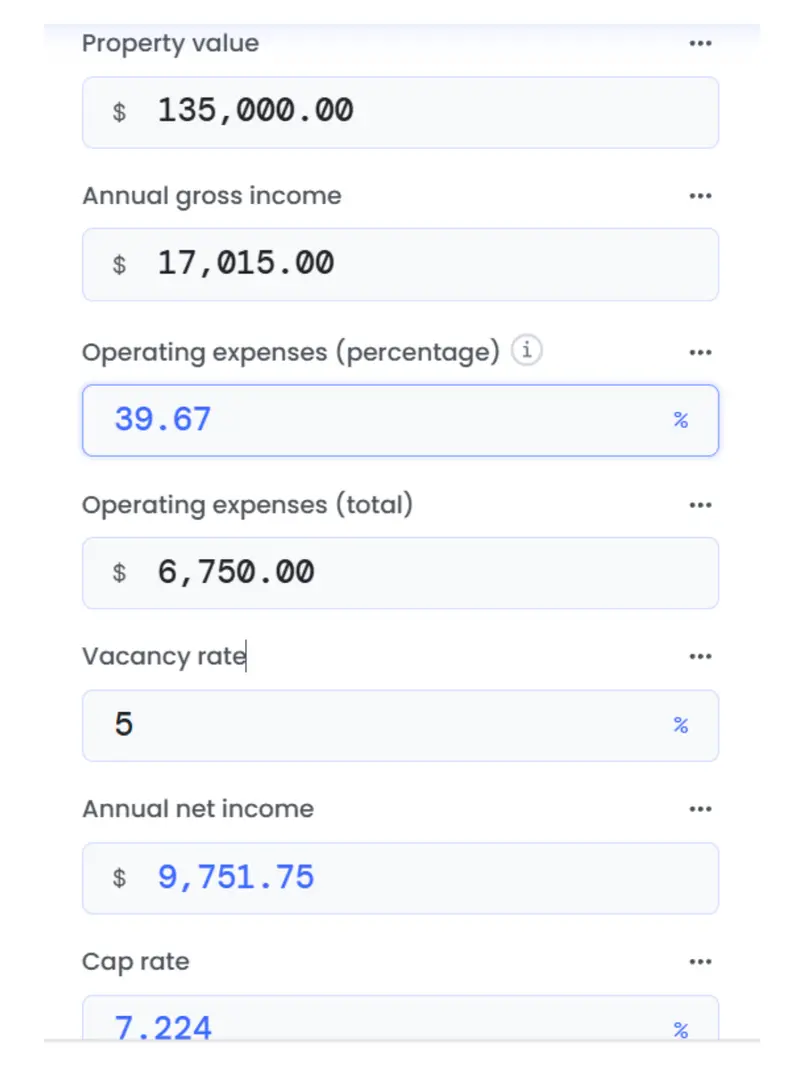Click the Cap rate label text

[135, 962]
